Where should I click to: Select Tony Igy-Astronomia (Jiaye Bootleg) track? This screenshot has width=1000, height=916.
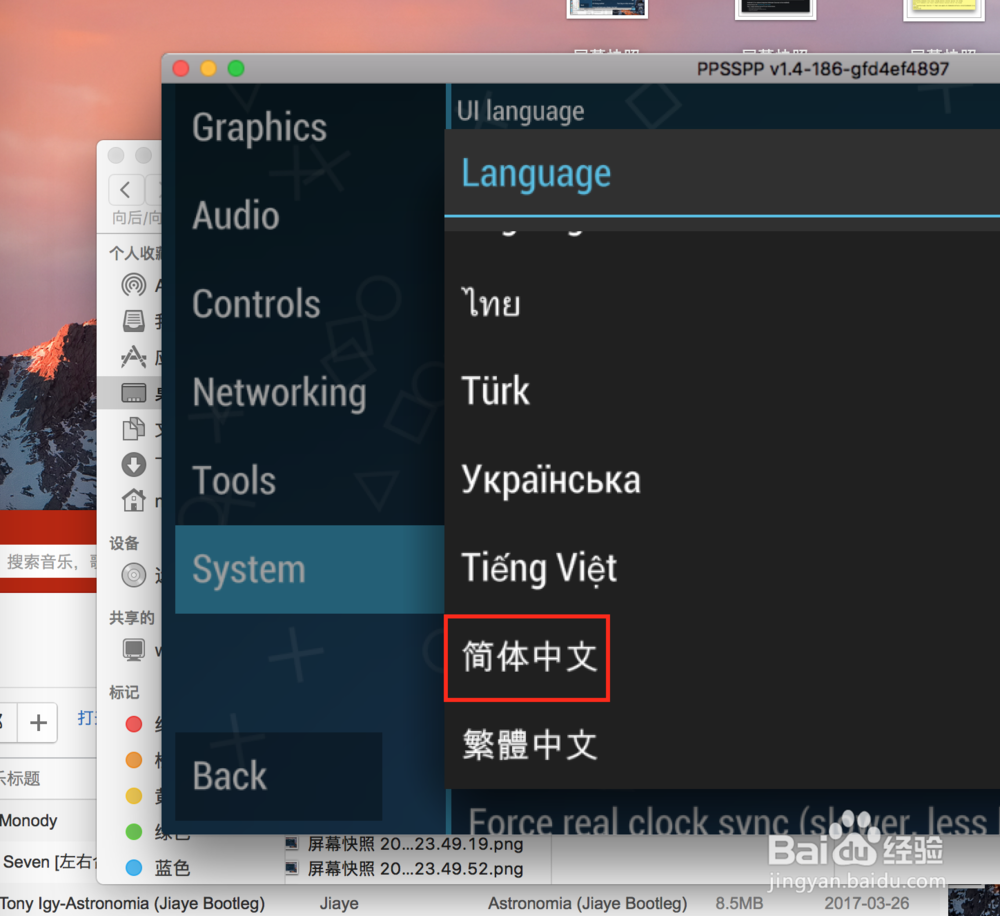click(132, 903)
